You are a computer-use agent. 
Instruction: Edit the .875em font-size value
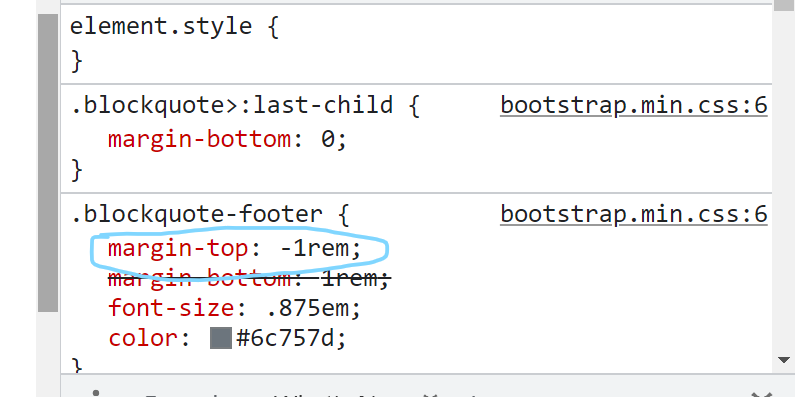(x=307, y=308)
